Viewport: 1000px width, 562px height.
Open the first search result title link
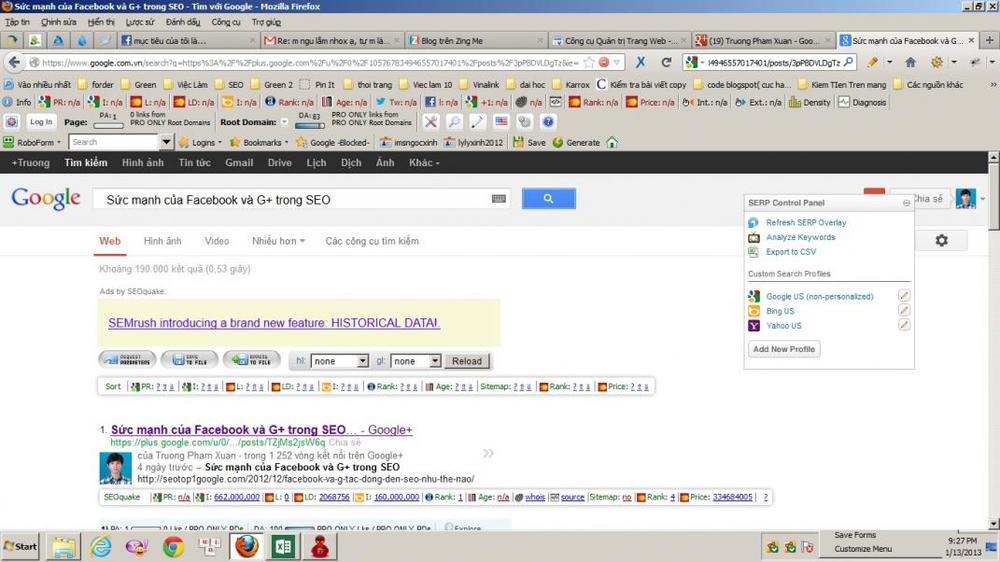click(x=261, y=430)
